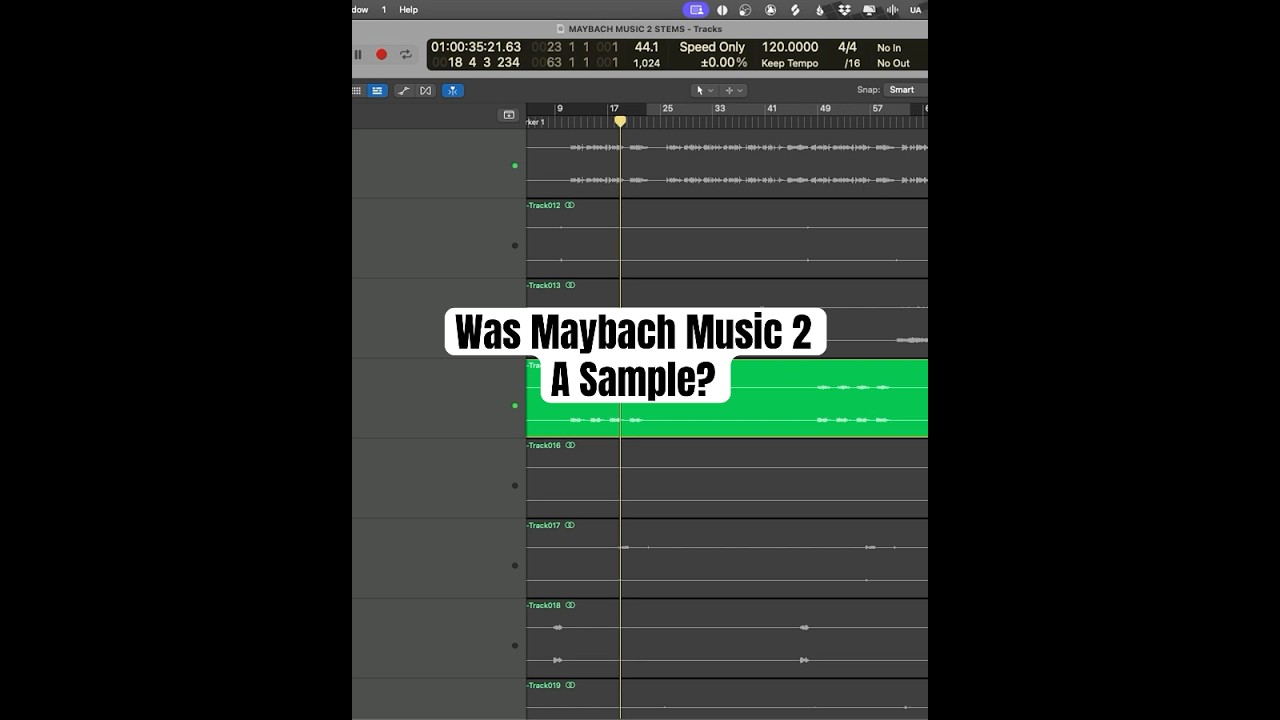Open the Keep Tempo mode menu
This screenshot has height=720, width=1280.
tap(790, 63)
